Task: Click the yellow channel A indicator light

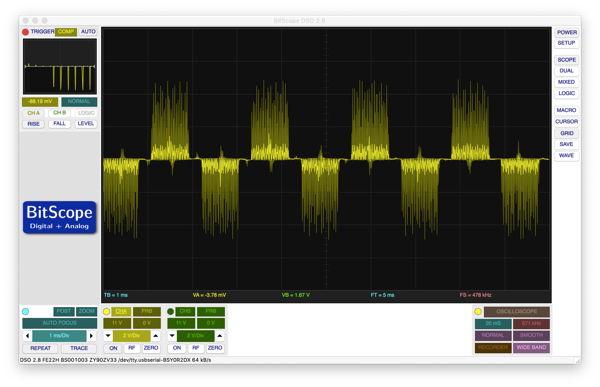Action: pos(106,311)
